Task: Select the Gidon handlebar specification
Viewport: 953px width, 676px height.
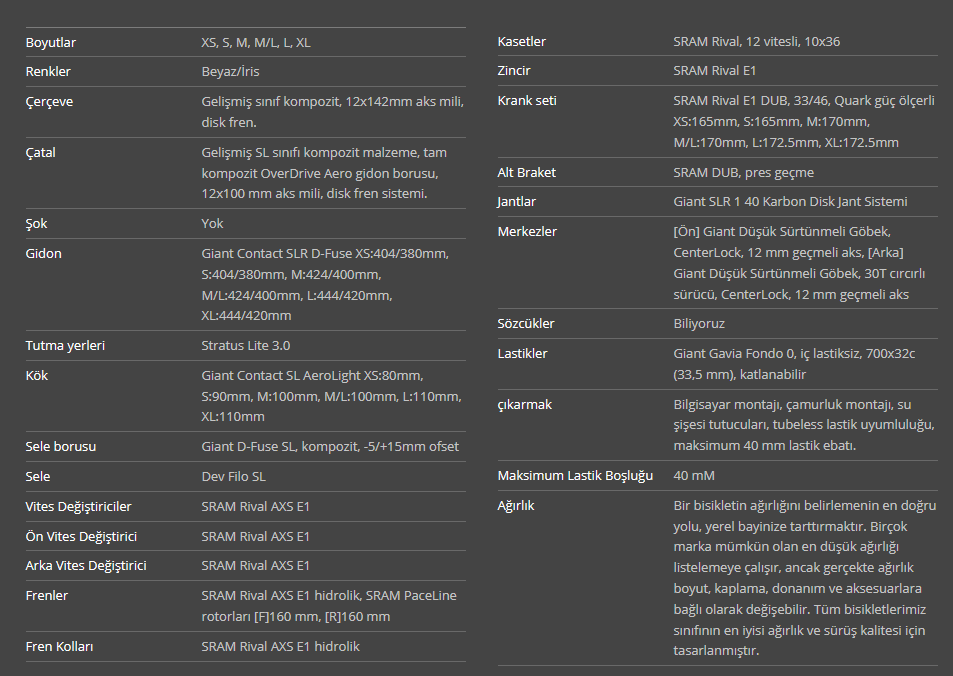Action: tap(325, 285)
